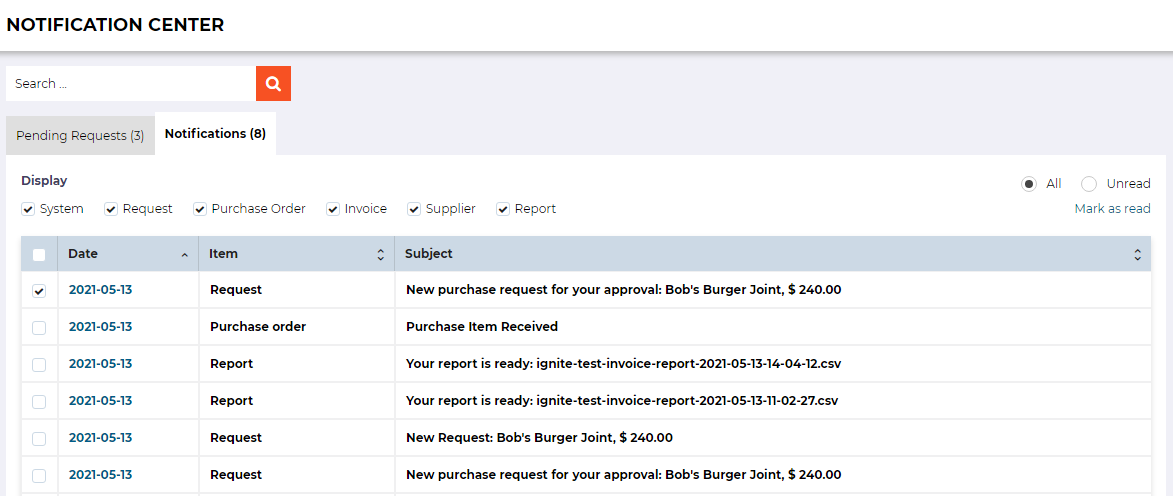Open date link of 11-02-27 report row
Image resolution: width=1173 pixels, height=496 pixels.
point(100,401)
